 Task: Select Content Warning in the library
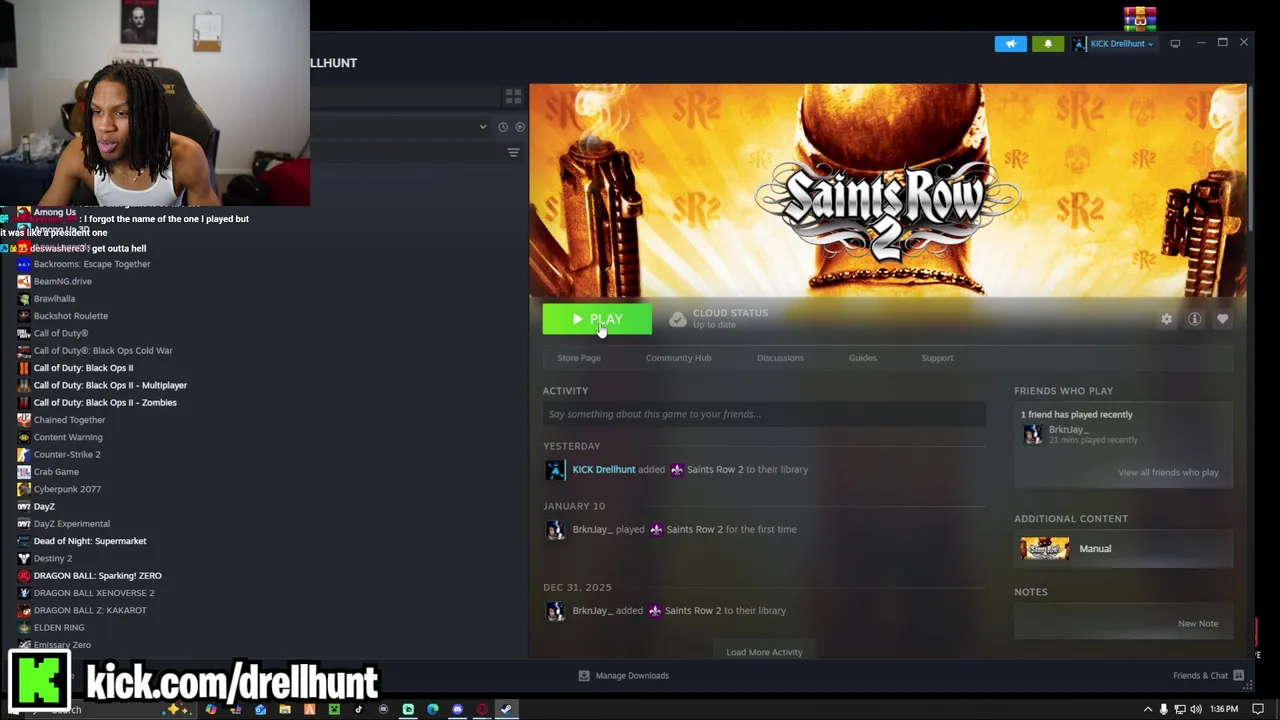pos(68,437)
